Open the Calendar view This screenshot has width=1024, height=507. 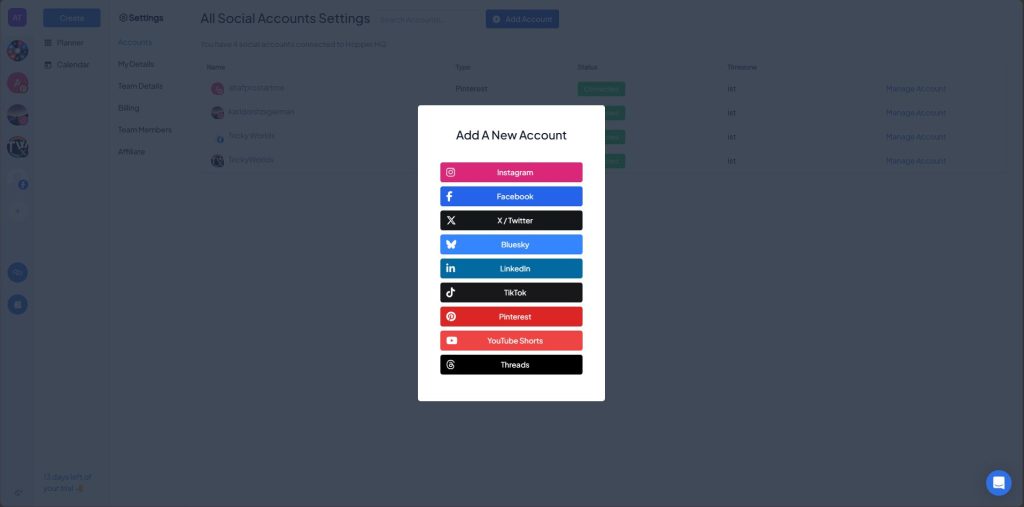point(67,65)
